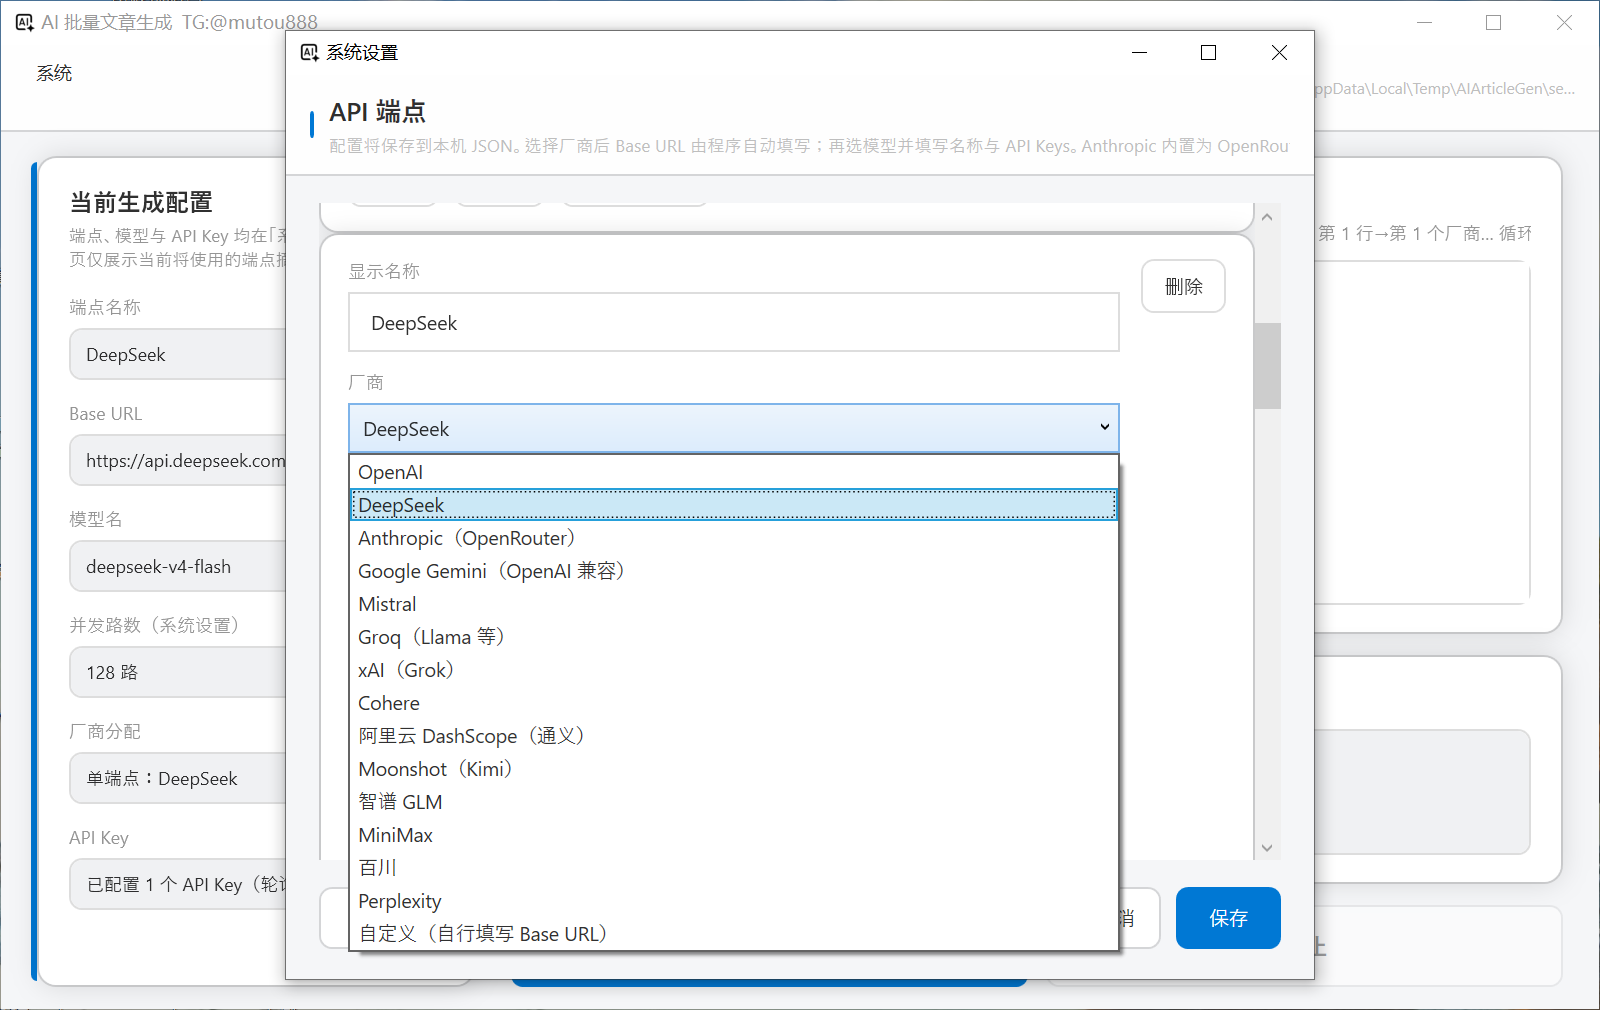This screenshot has width=1600, height=1010.
Task: Choose Perplexity vendor option
Action: coord(733,901)
